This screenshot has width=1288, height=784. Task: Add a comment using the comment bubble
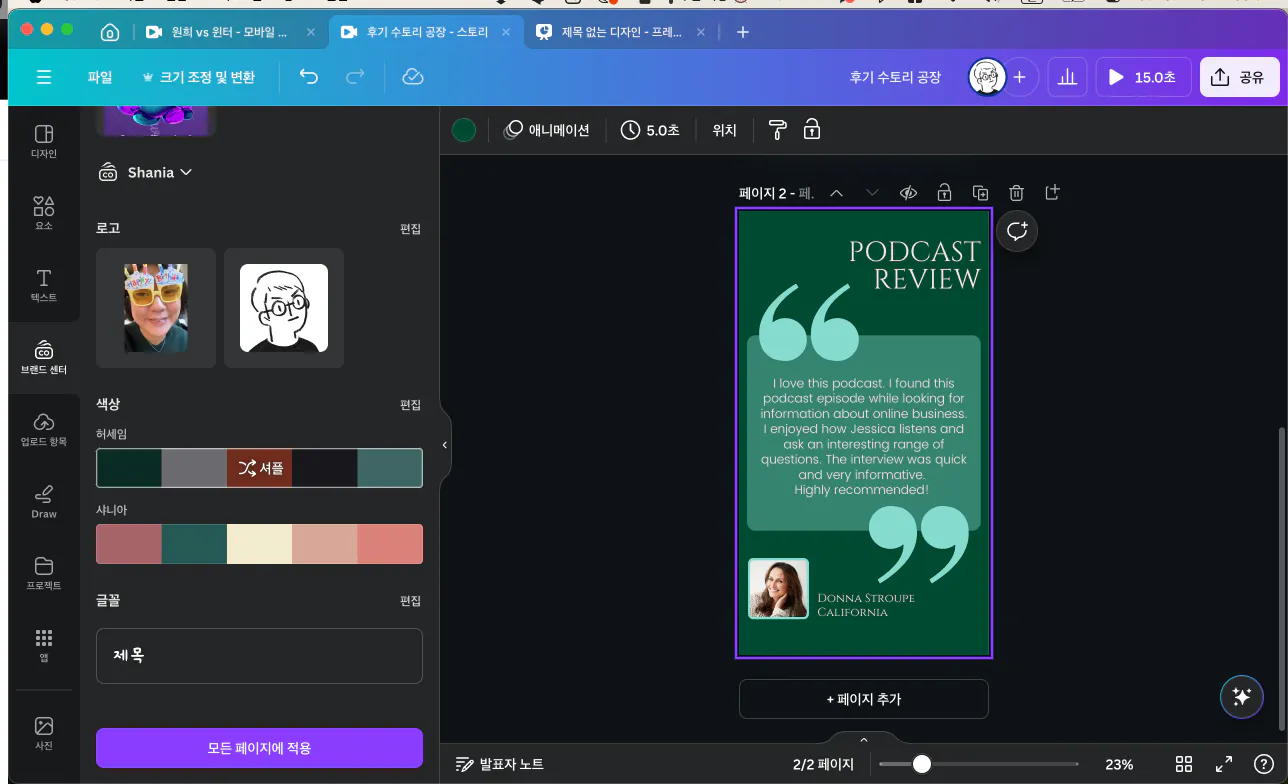click(x=1017, y=231)
